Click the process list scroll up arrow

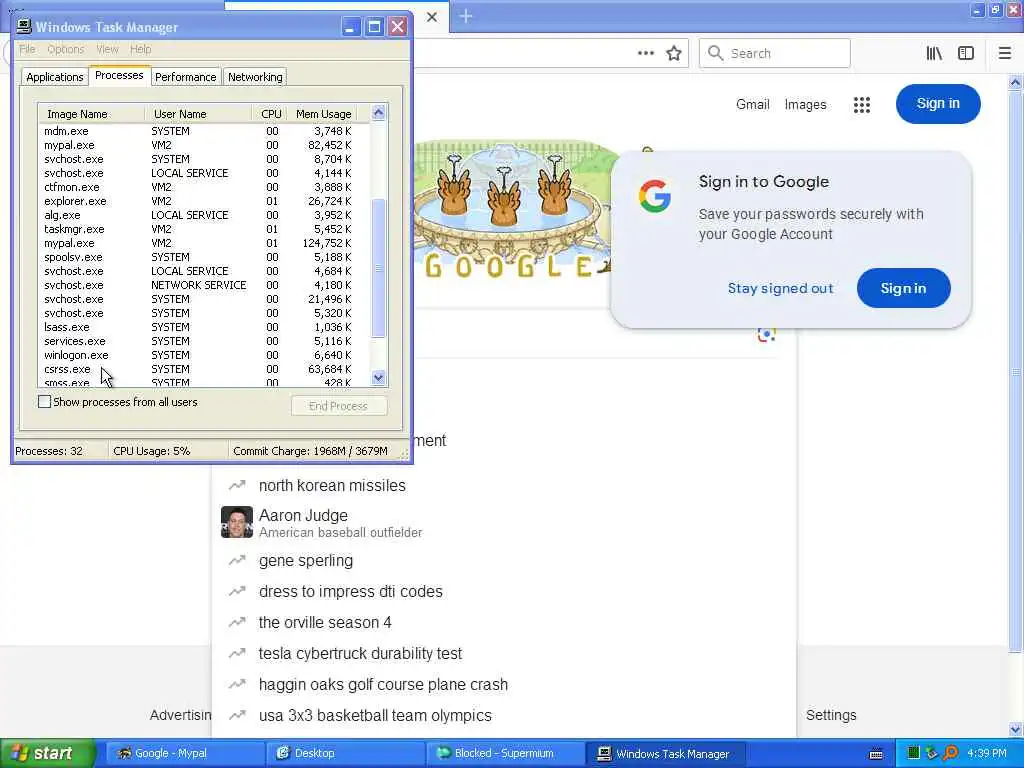click(x=378, y=113)
